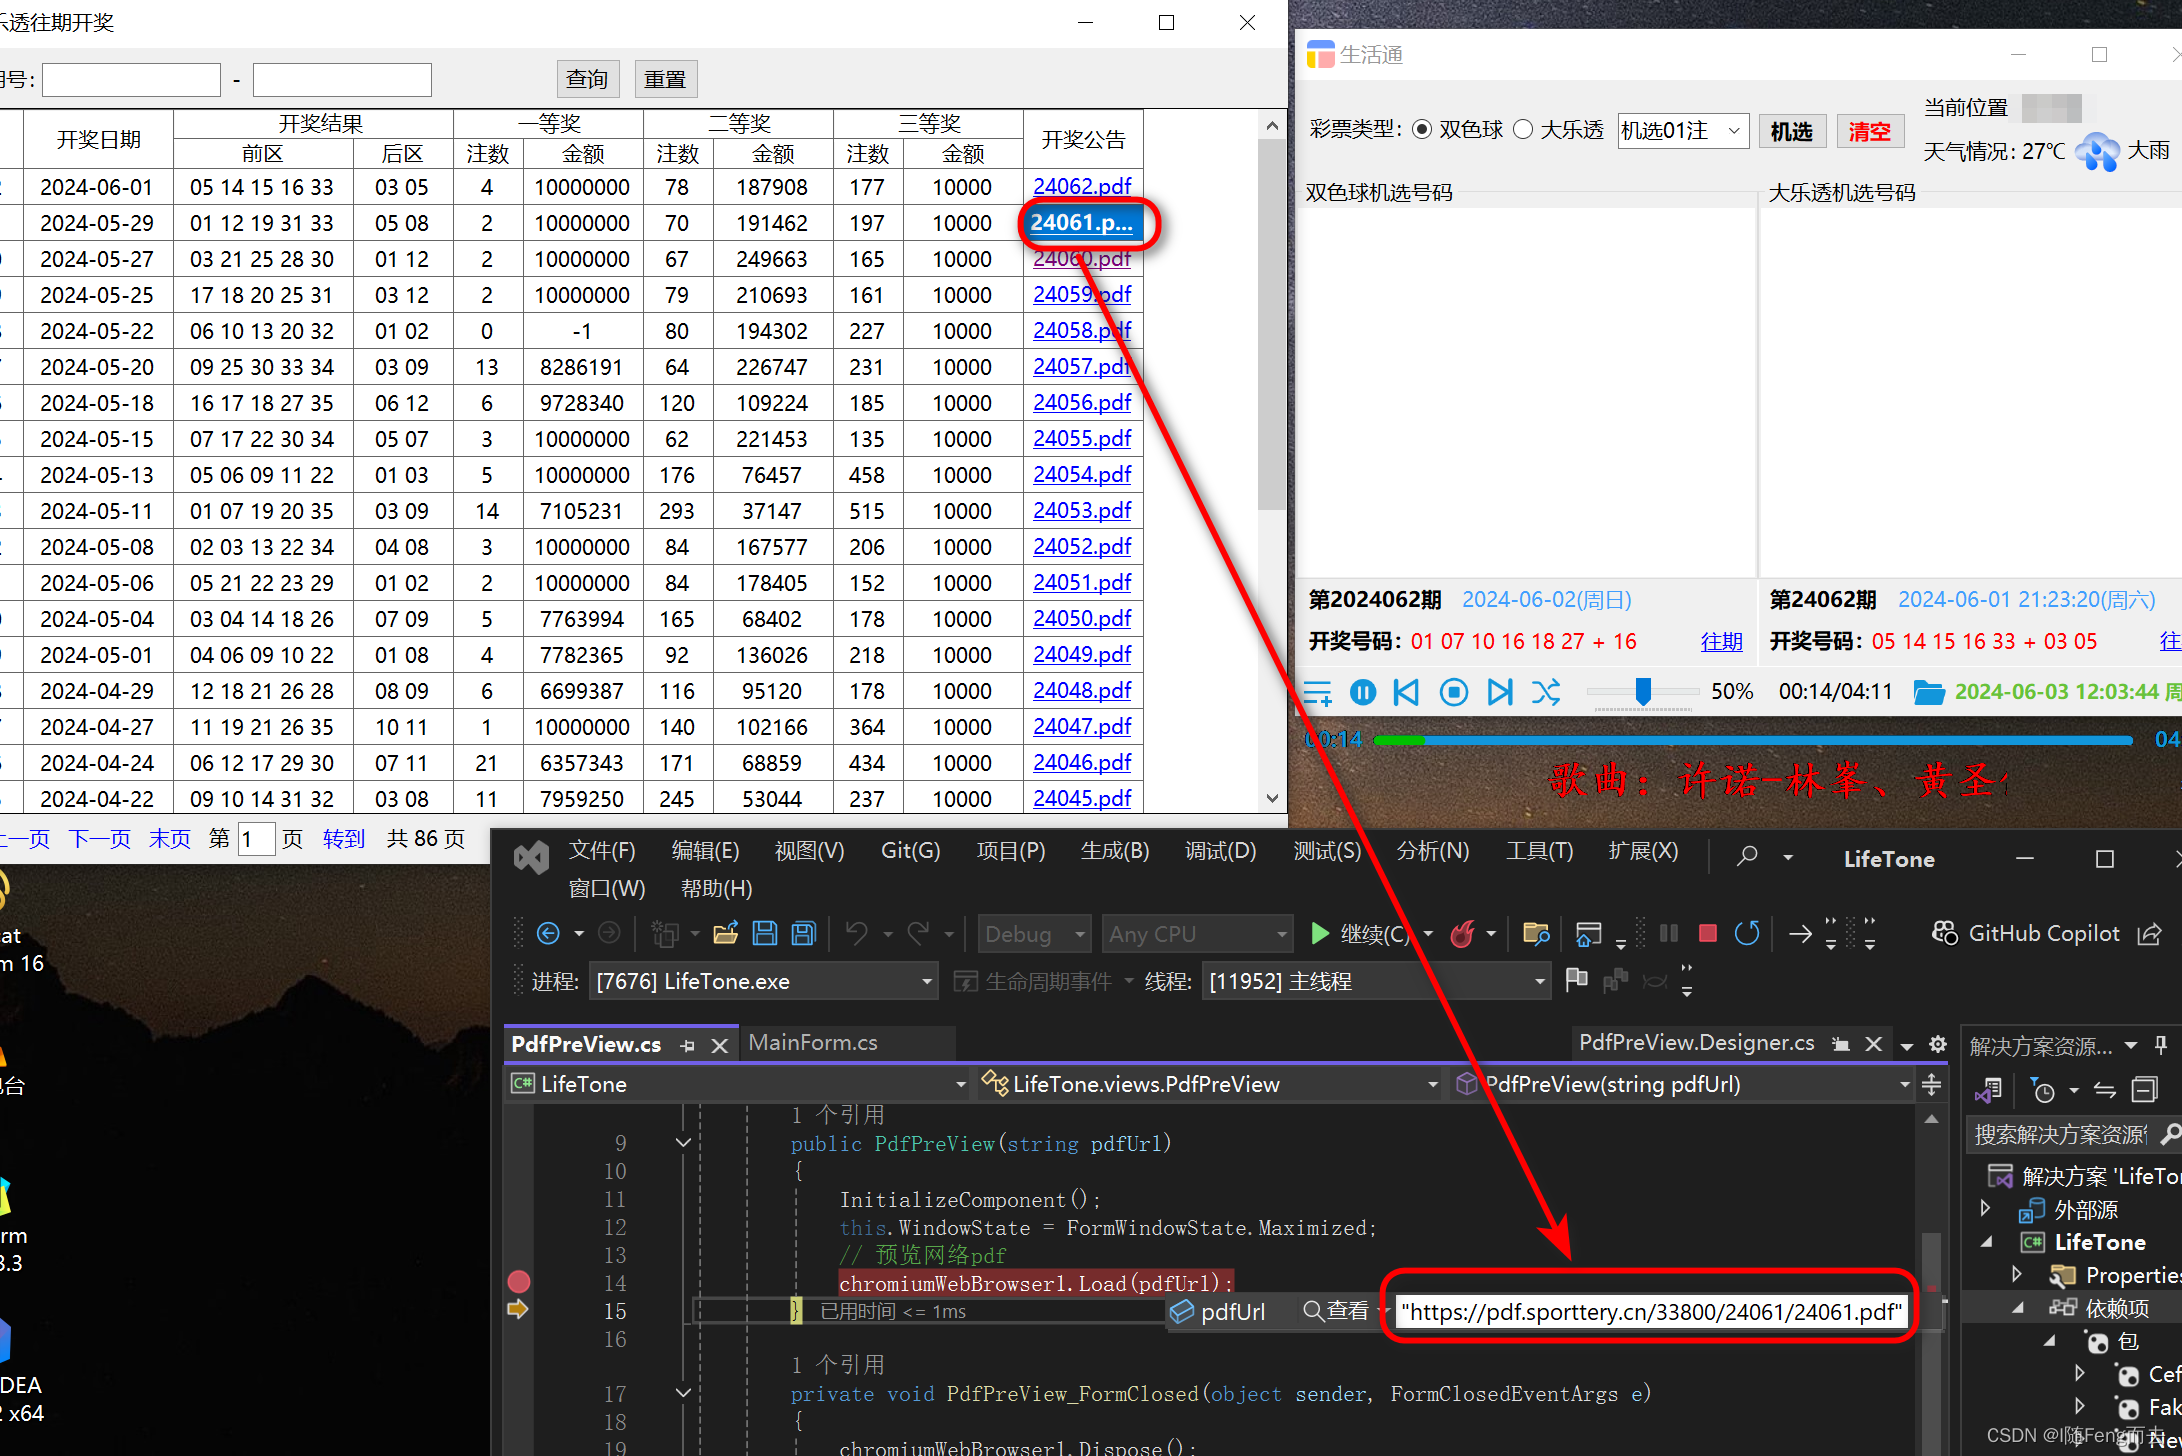Click the open file folder icon
Screen dimensions: 2182x1456
(726, 933)
